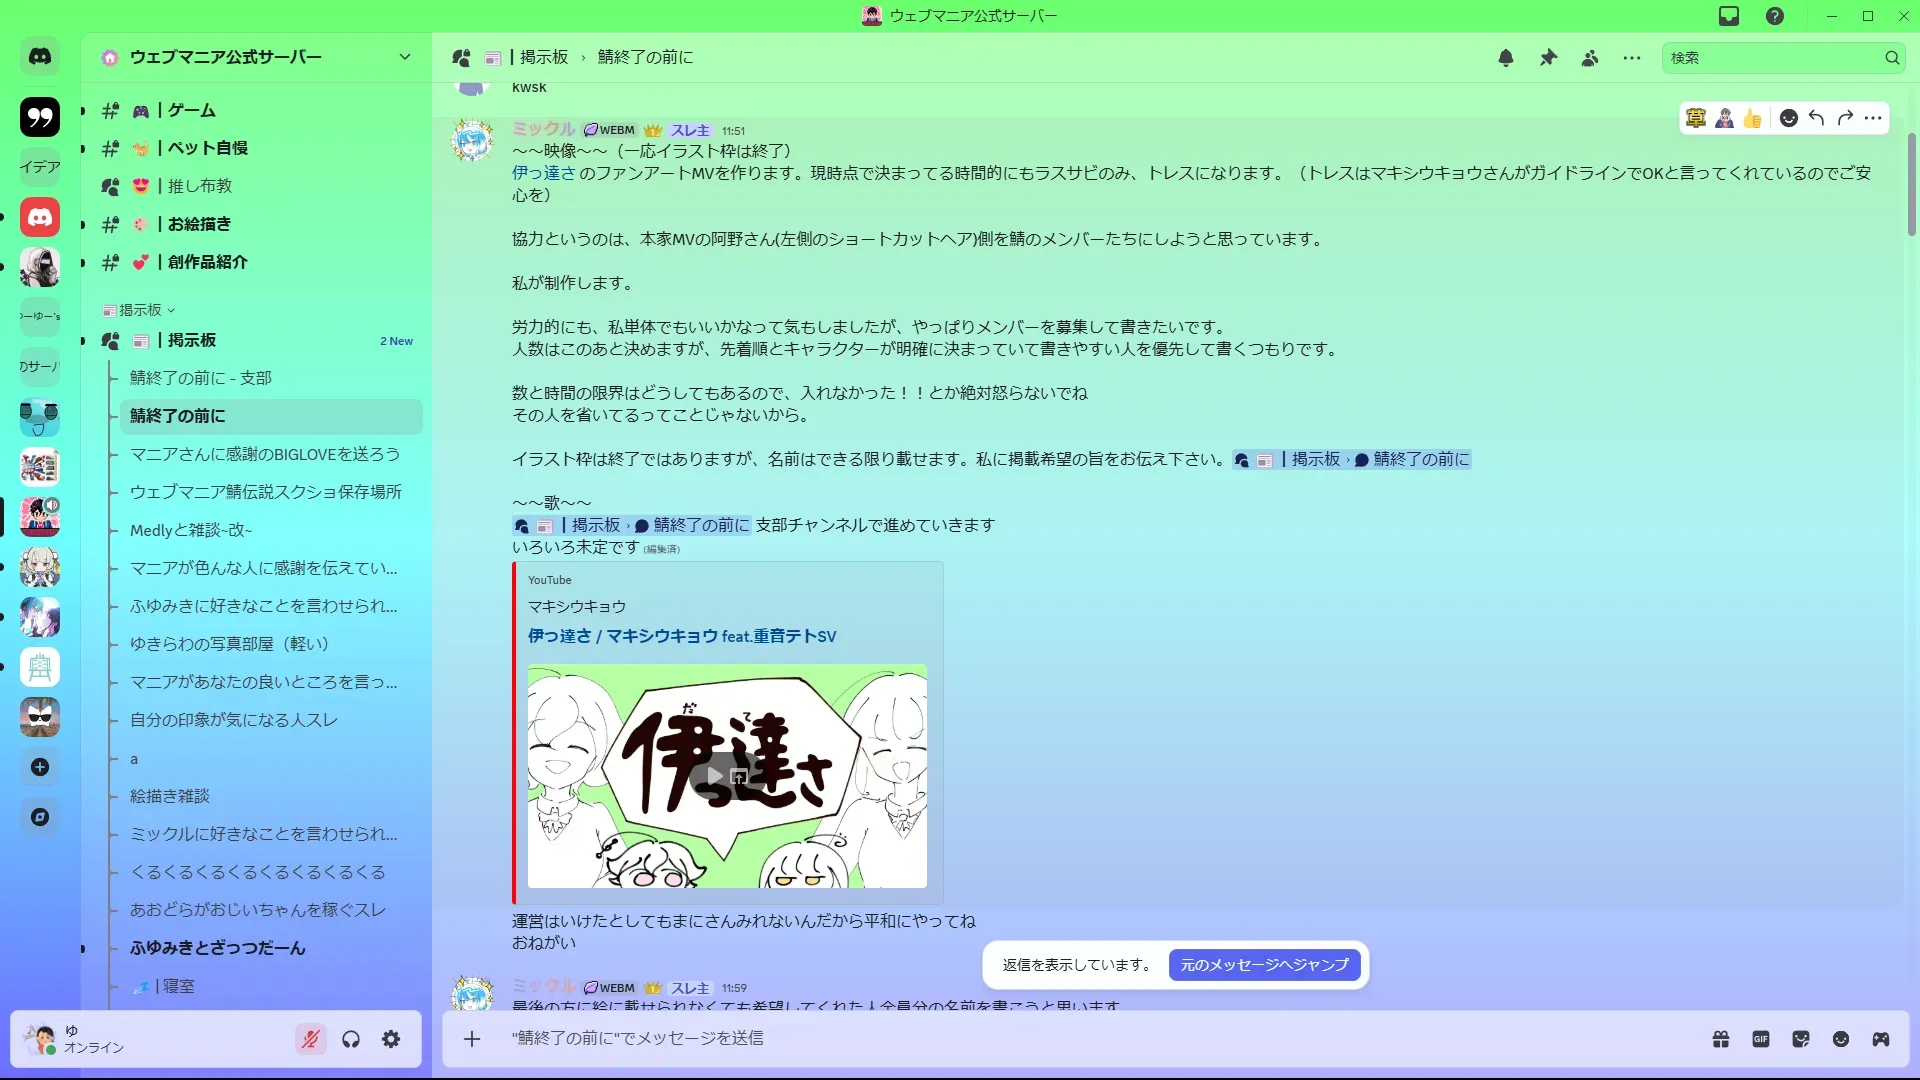Collapse the 掲示板 category
This screenshot has width=1920, height=1080.
140,310
